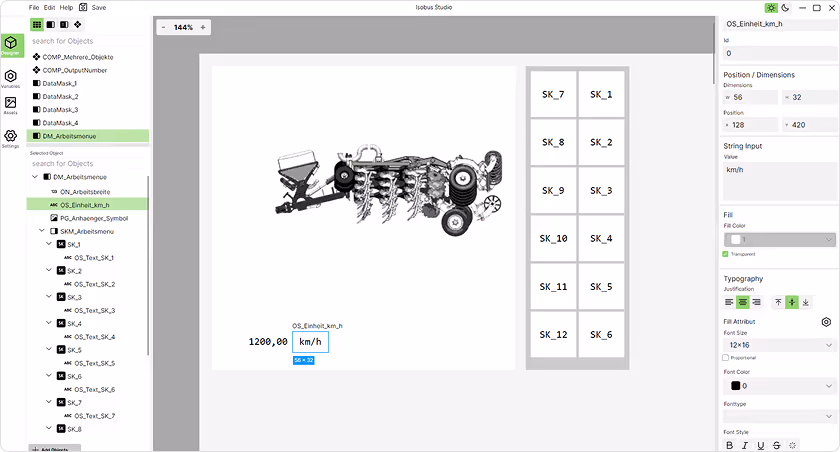
Task: Click the SK_10 softkey on canvas
Action: [553, 238]
